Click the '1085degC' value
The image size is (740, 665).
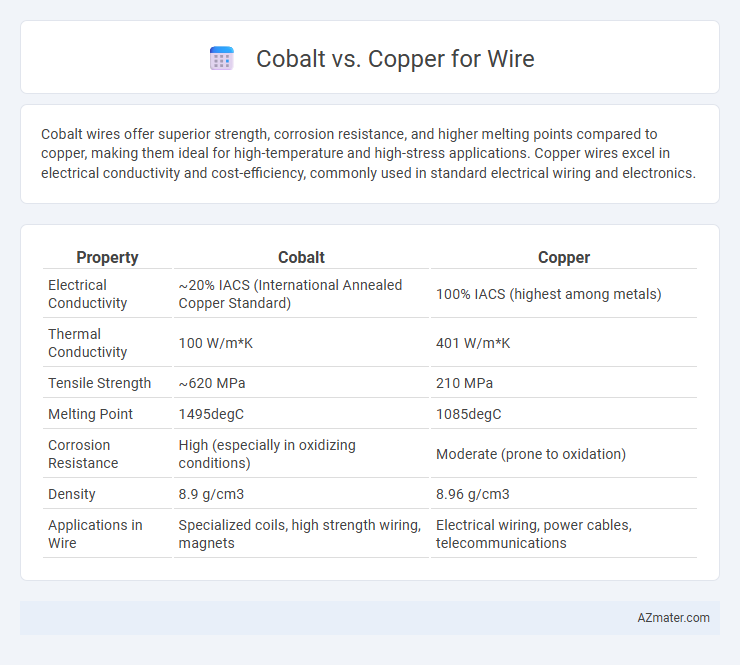pos(469,414)
